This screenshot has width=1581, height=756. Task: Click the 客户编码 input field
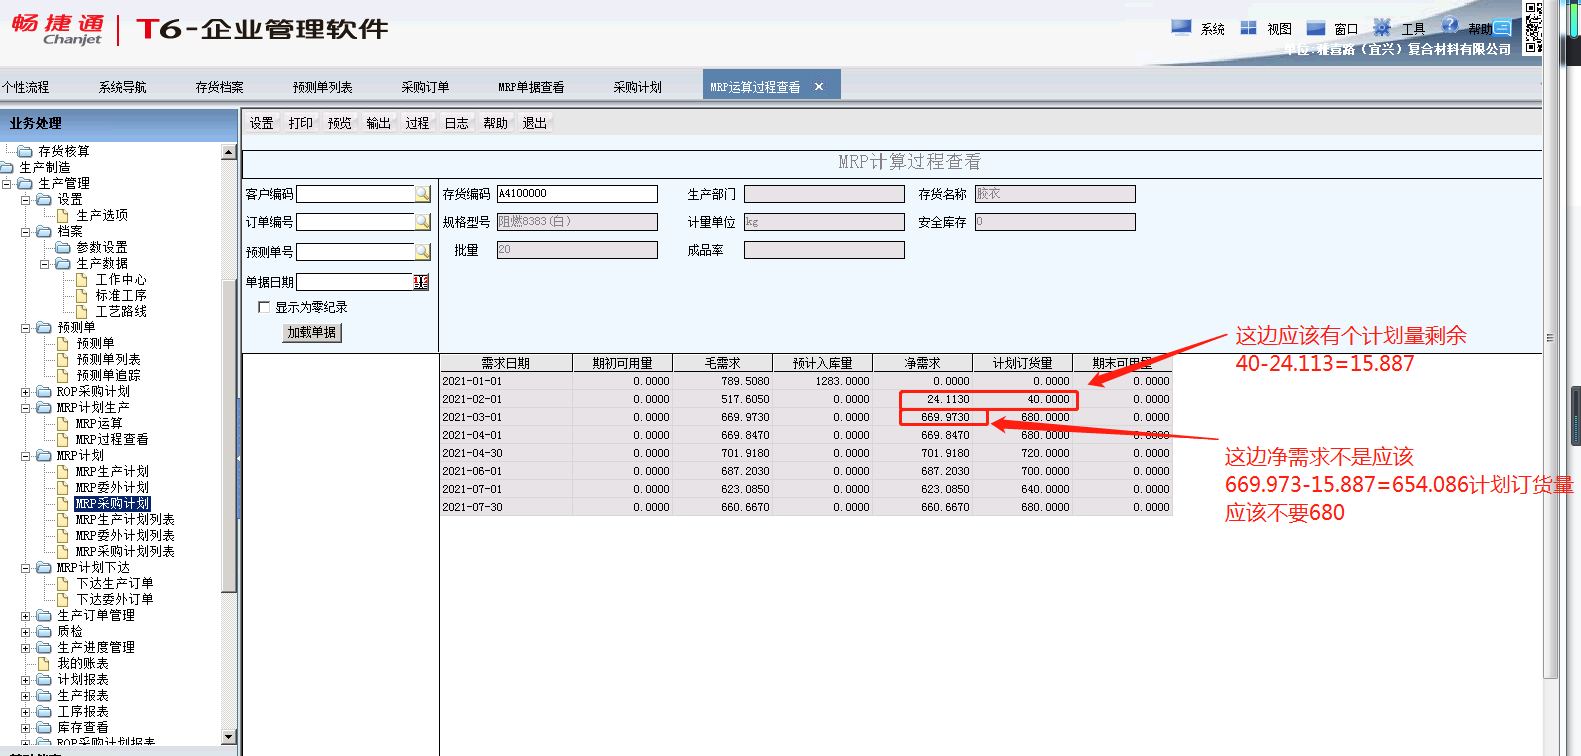pos(355,194)
